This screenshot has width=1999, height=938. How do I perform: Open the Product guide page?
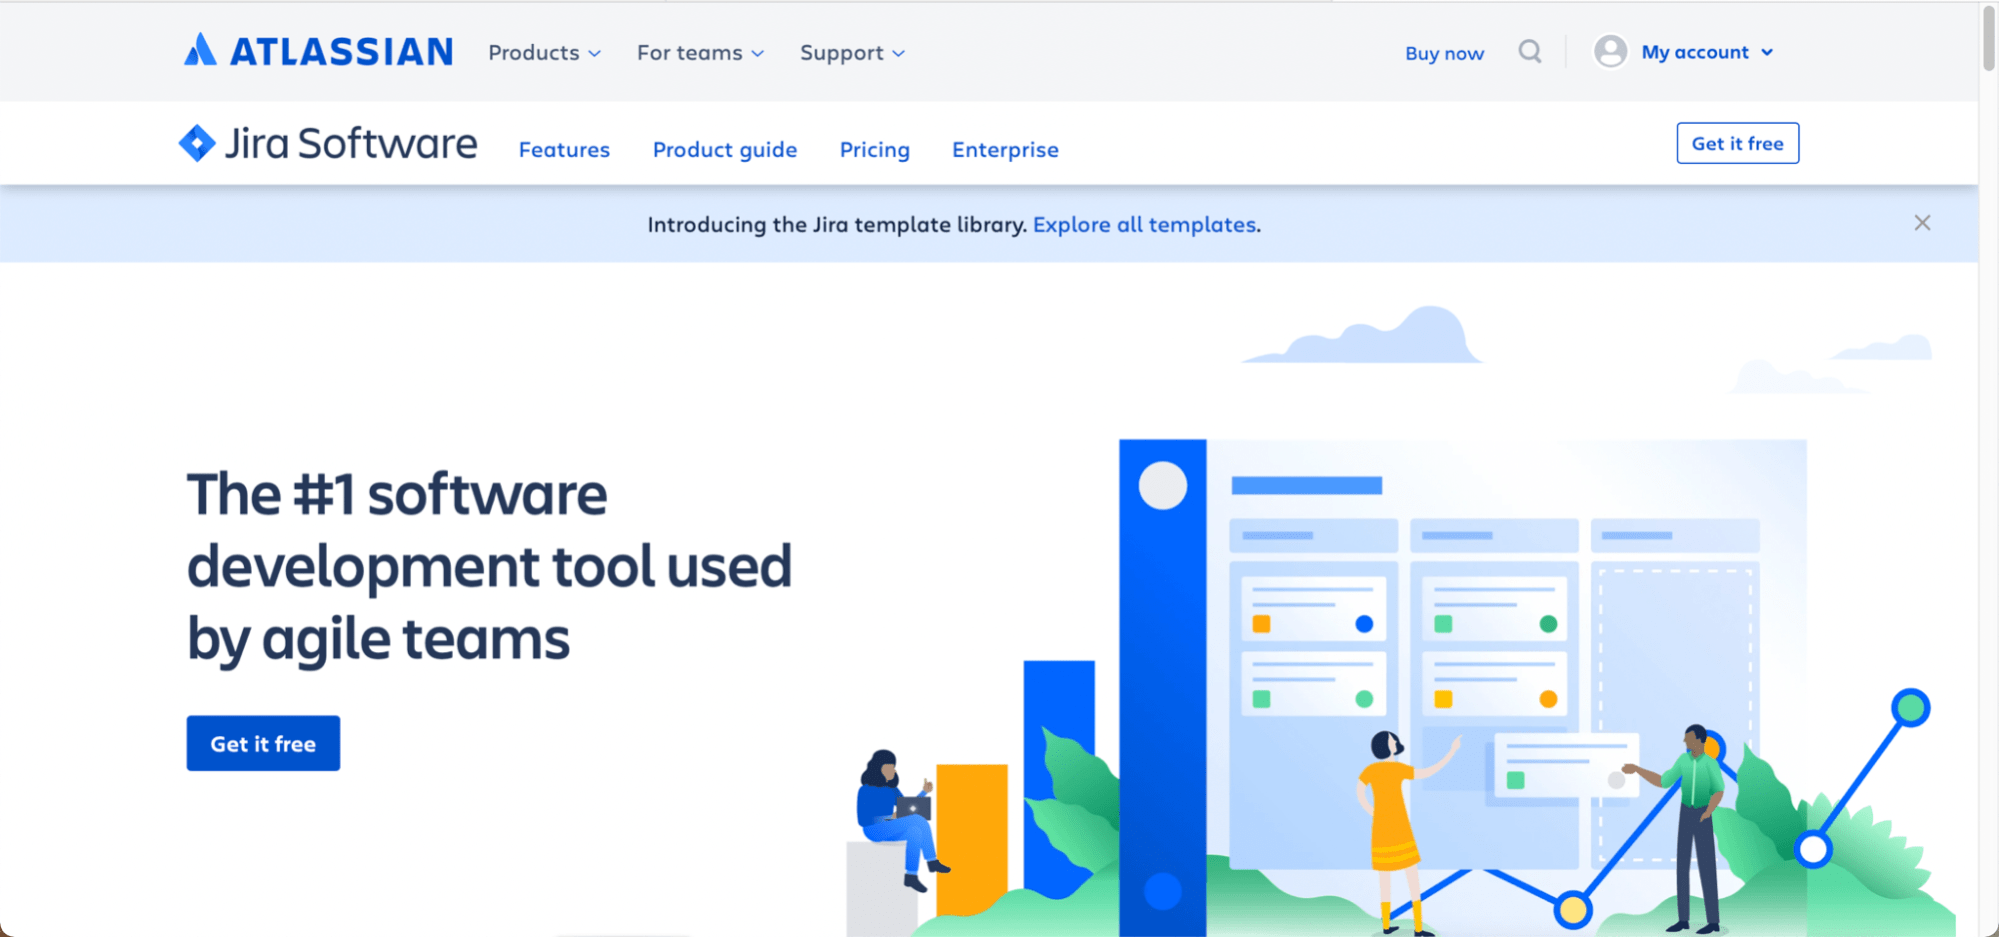[725, 149]
